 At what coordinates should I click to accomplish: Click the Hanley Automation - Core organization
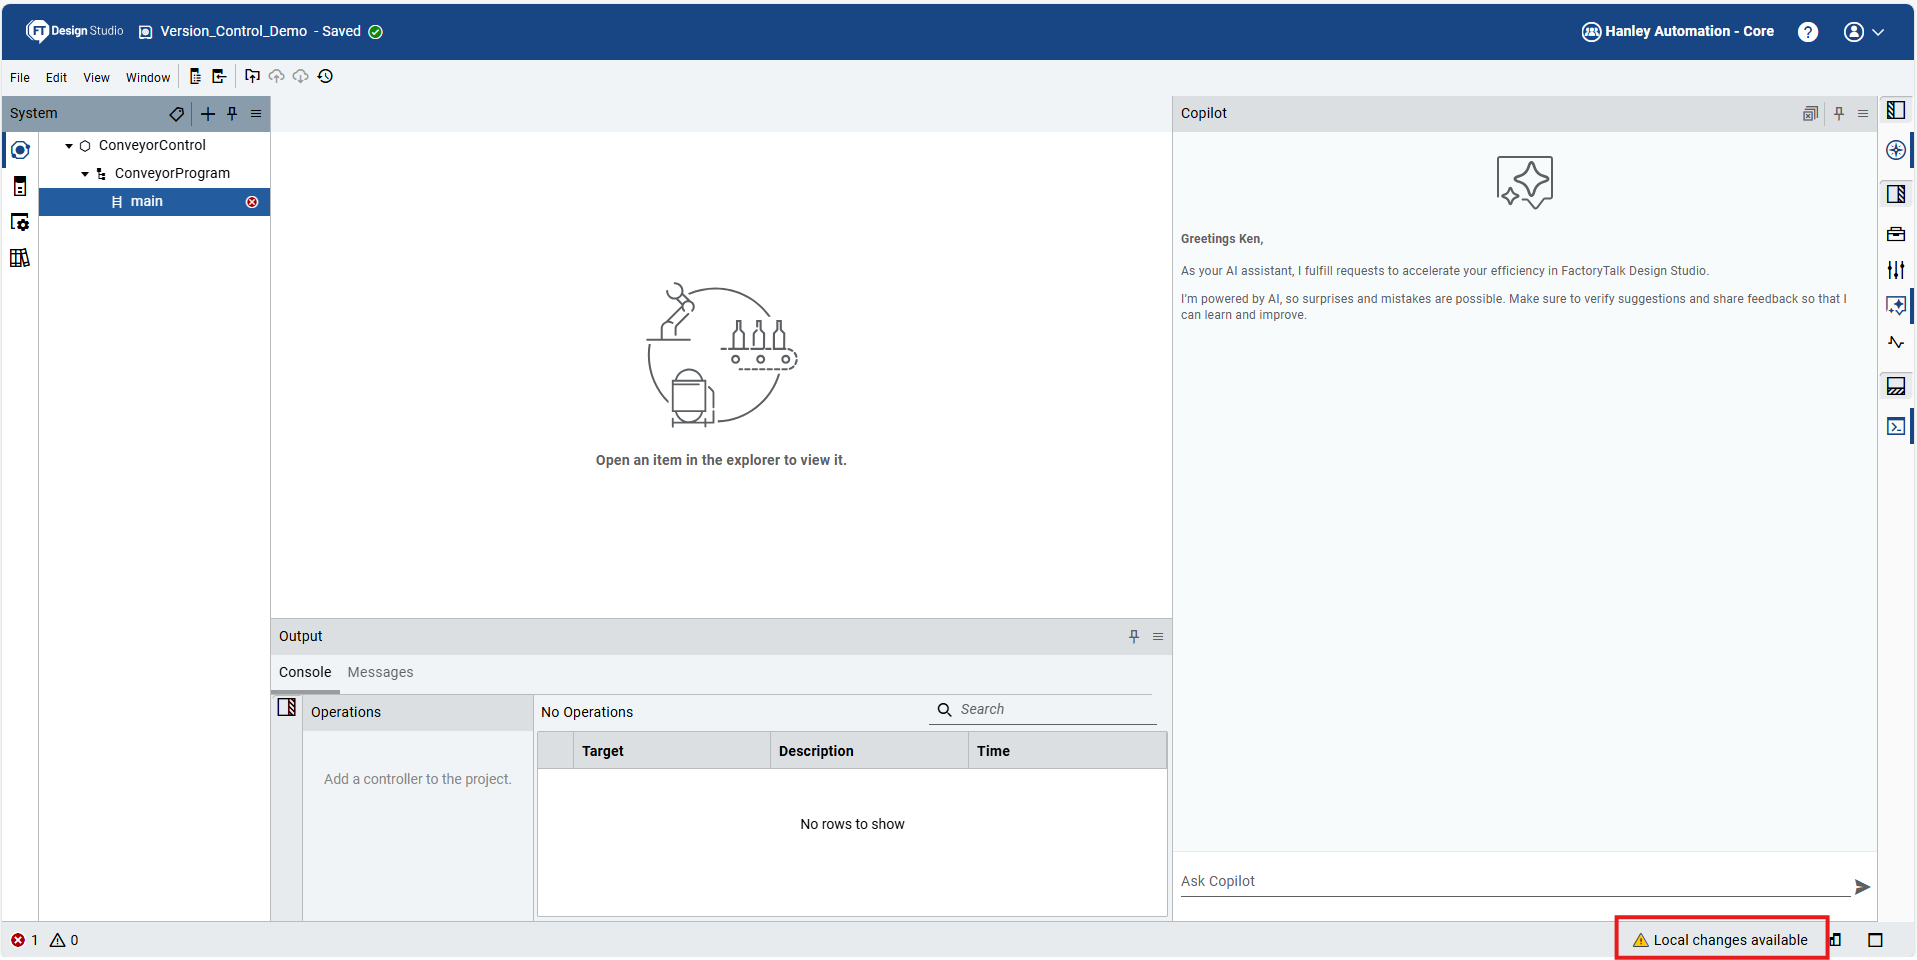(x=1678, y=31)
